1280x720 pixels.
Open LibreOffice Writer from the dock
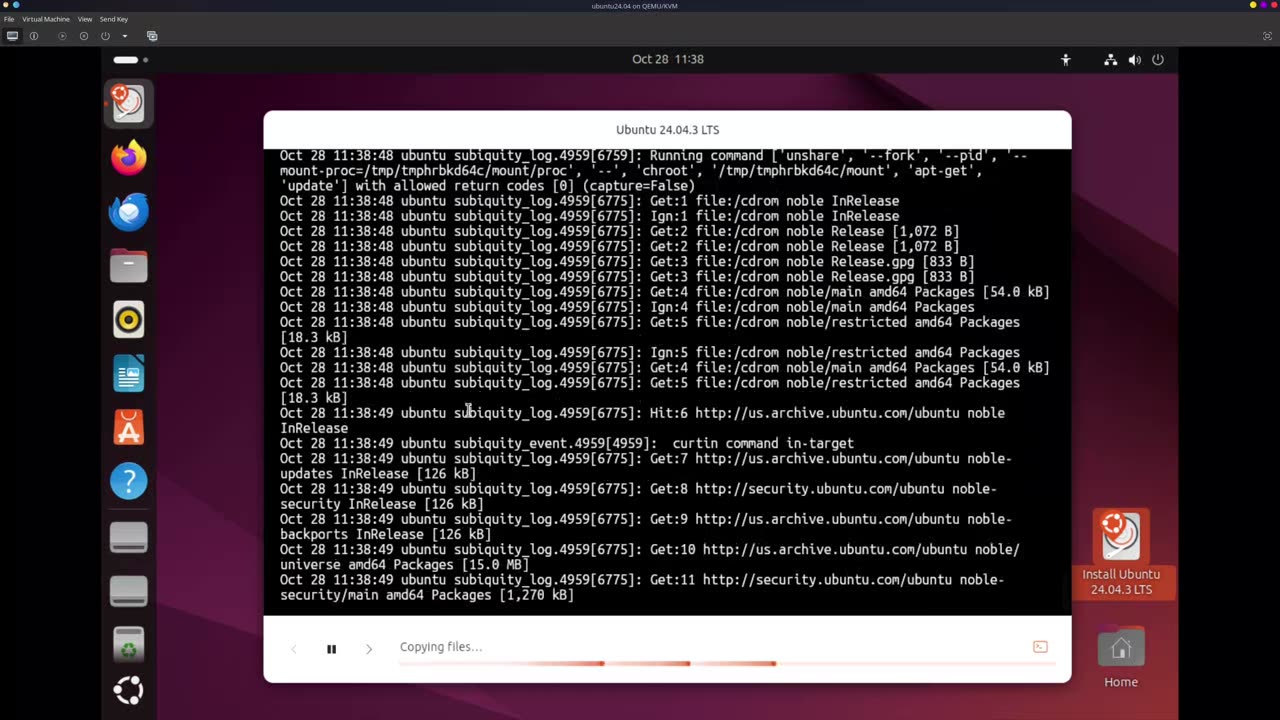pyautogui.click(x=128, y=374)
